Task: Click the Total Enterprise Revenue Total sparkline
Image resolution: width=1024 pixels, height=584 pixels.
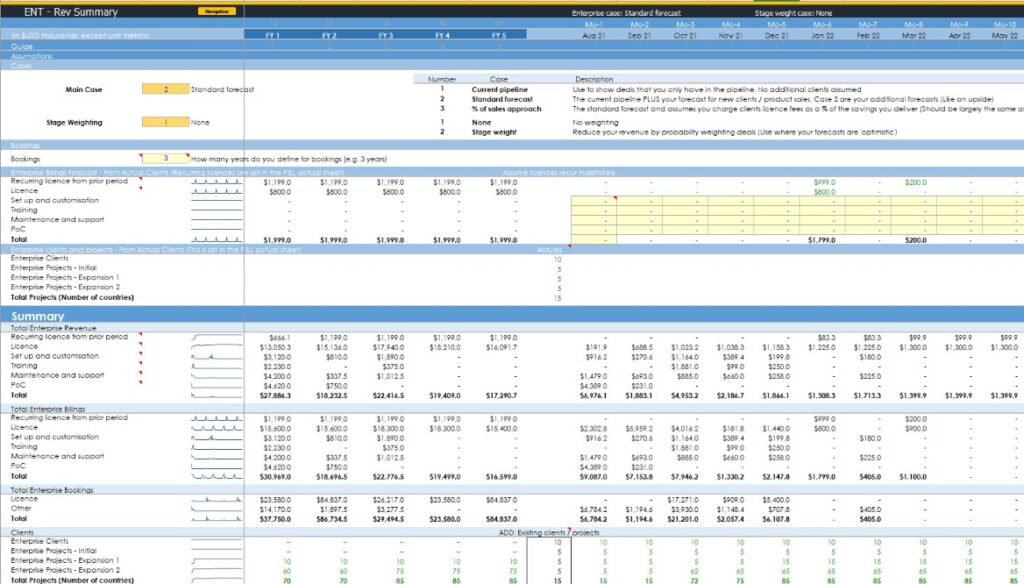Action: point(217,396)
